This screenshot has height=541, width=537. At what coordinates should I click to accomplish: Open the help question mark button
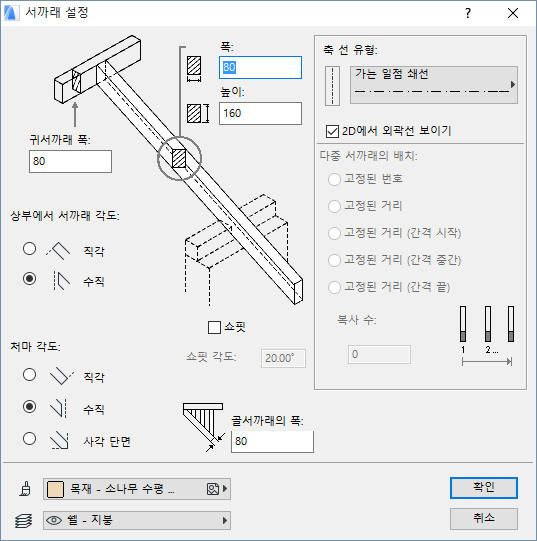point(468,13)
